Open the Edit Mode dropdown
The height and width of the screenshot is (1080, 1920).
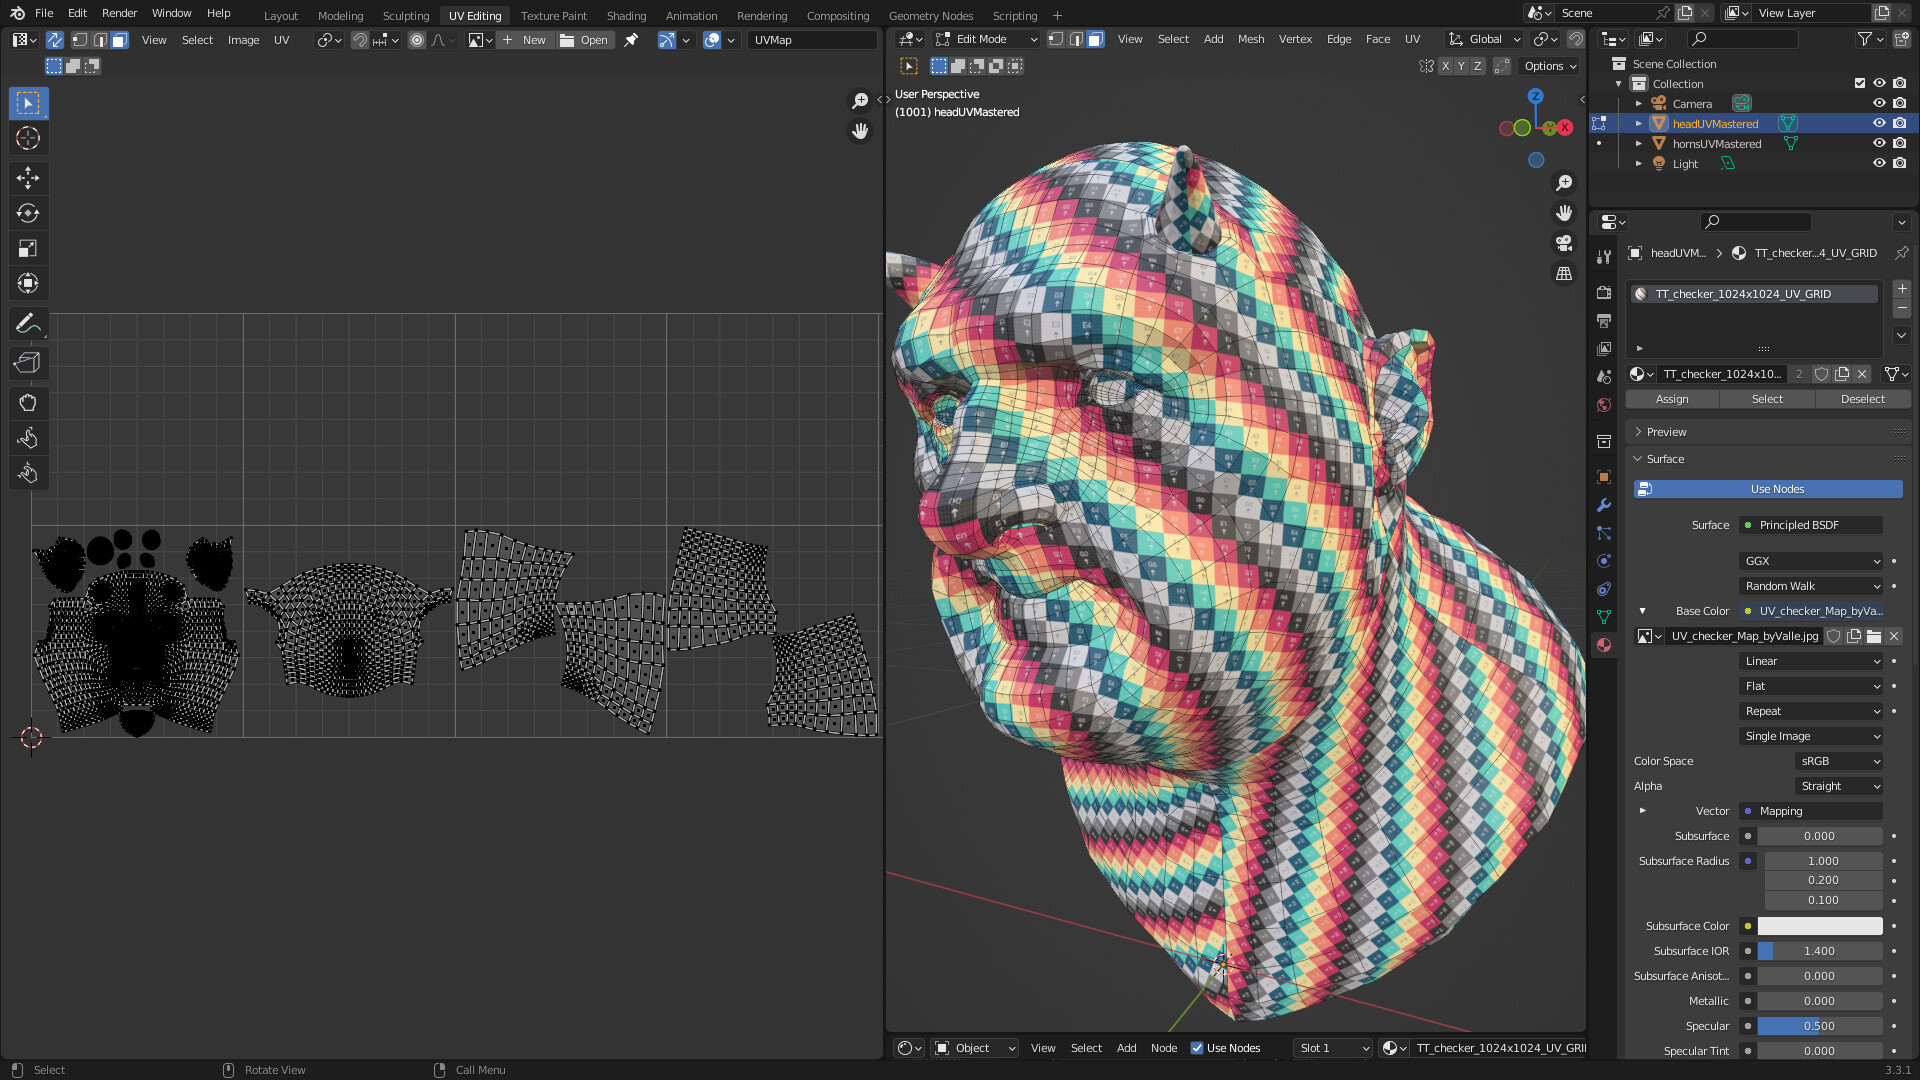pos(987,39)
